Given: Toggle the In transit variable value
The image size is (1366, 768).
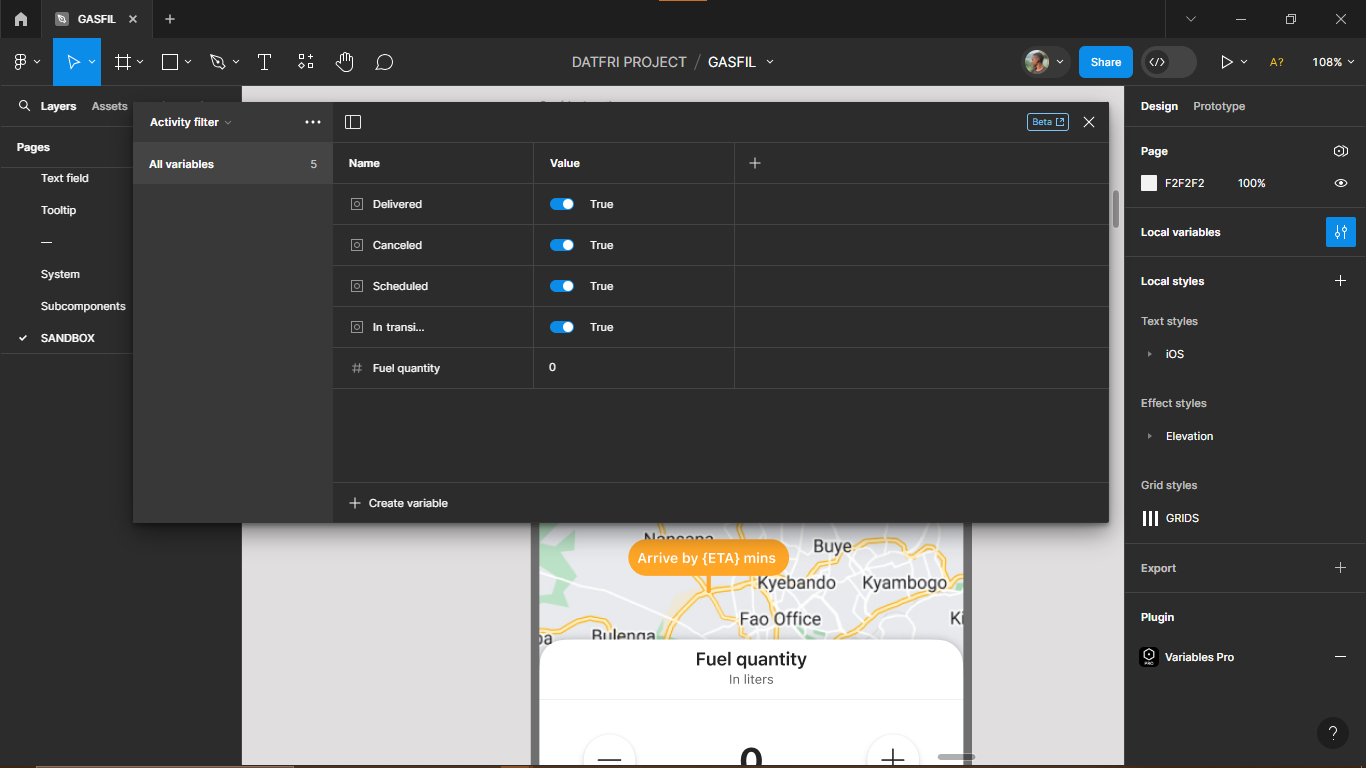Looking at the screenshot, I should pos(562,327).
